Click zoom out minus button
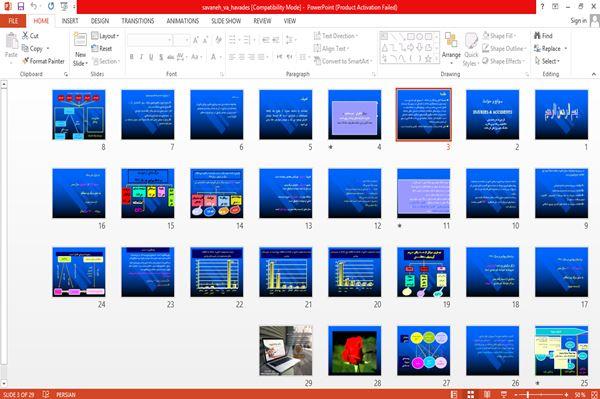 [x=515, y=394]
